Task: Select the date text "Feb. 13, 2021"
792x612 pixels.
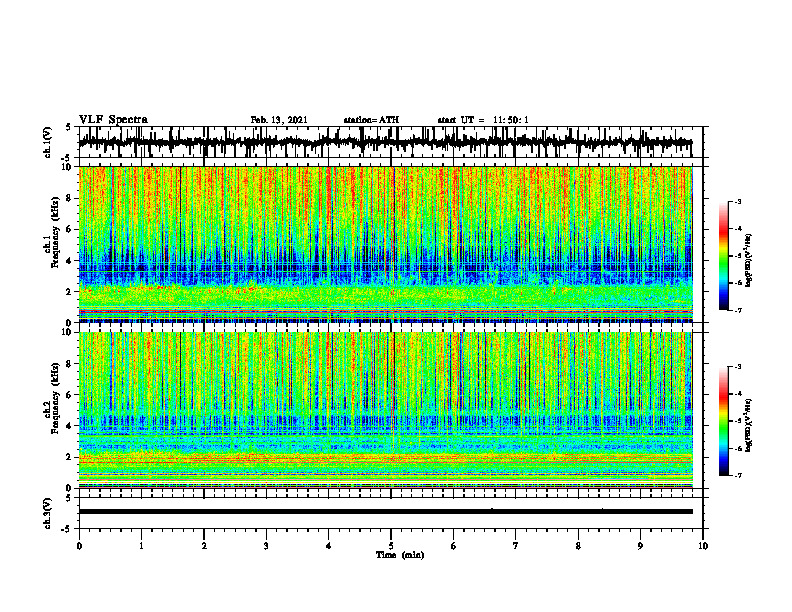Action: coord(279,120)
